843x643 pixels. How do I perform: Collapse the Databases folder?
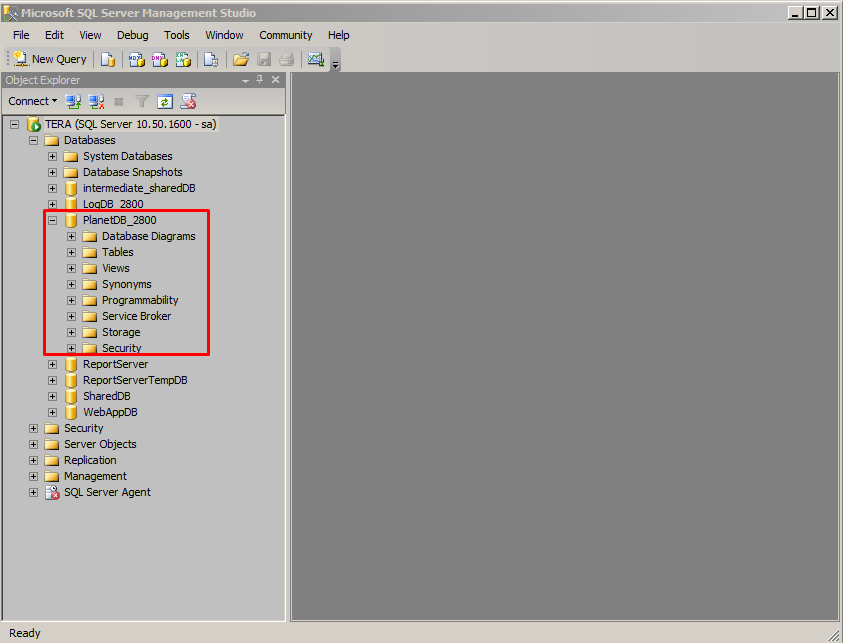(33, 140)
